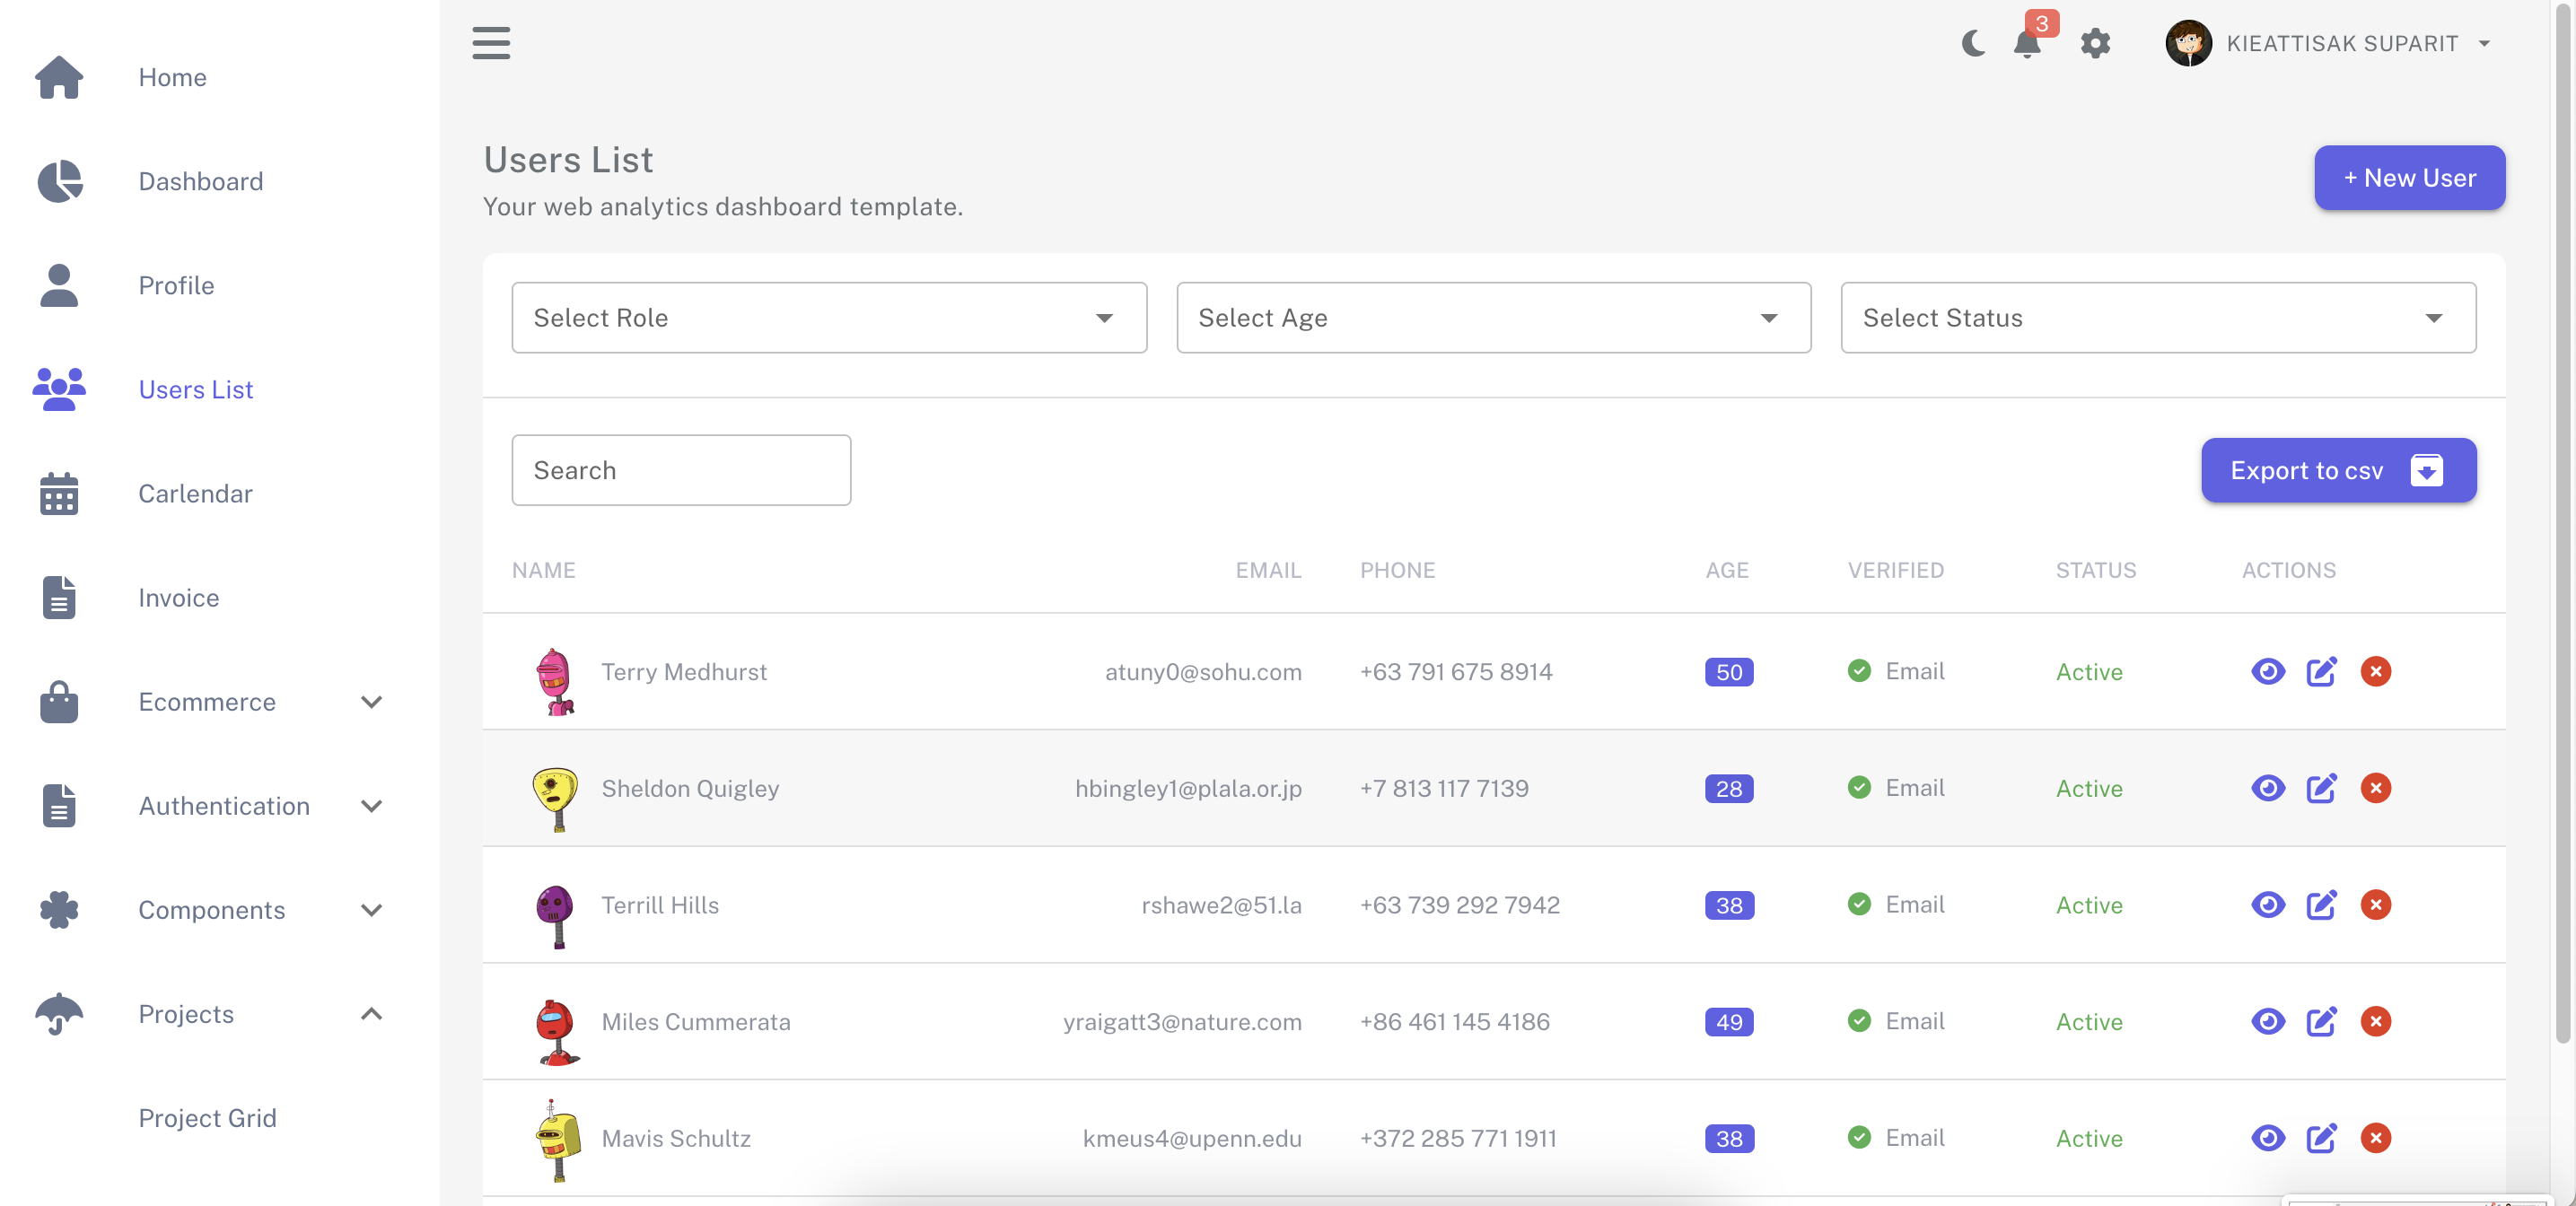Click the Profile person icon
Screen dimensions: 2576x1206
pyautogui.click(x=59, y=285)
